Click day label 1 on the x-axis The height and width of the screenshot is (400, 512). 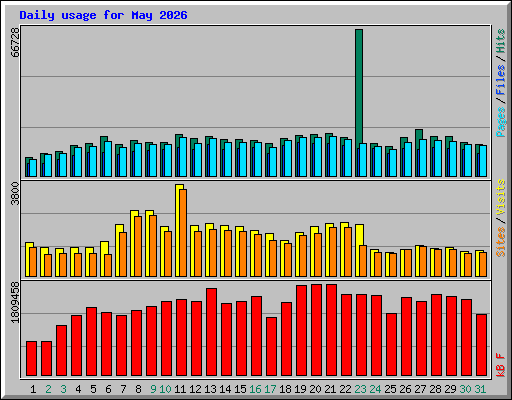click(x=33, y=389)
